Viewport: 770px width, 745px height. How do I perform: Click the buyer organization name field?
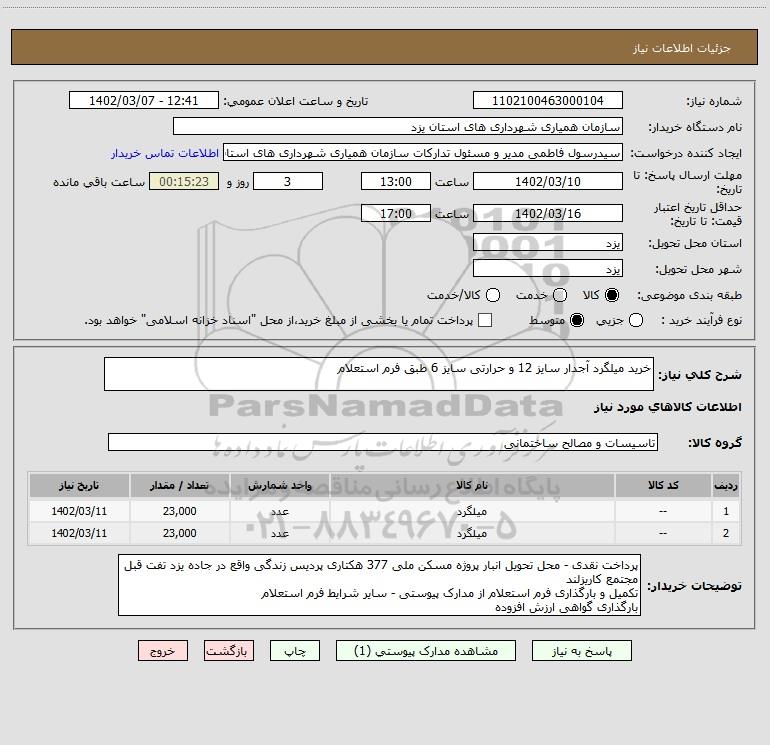398,127
